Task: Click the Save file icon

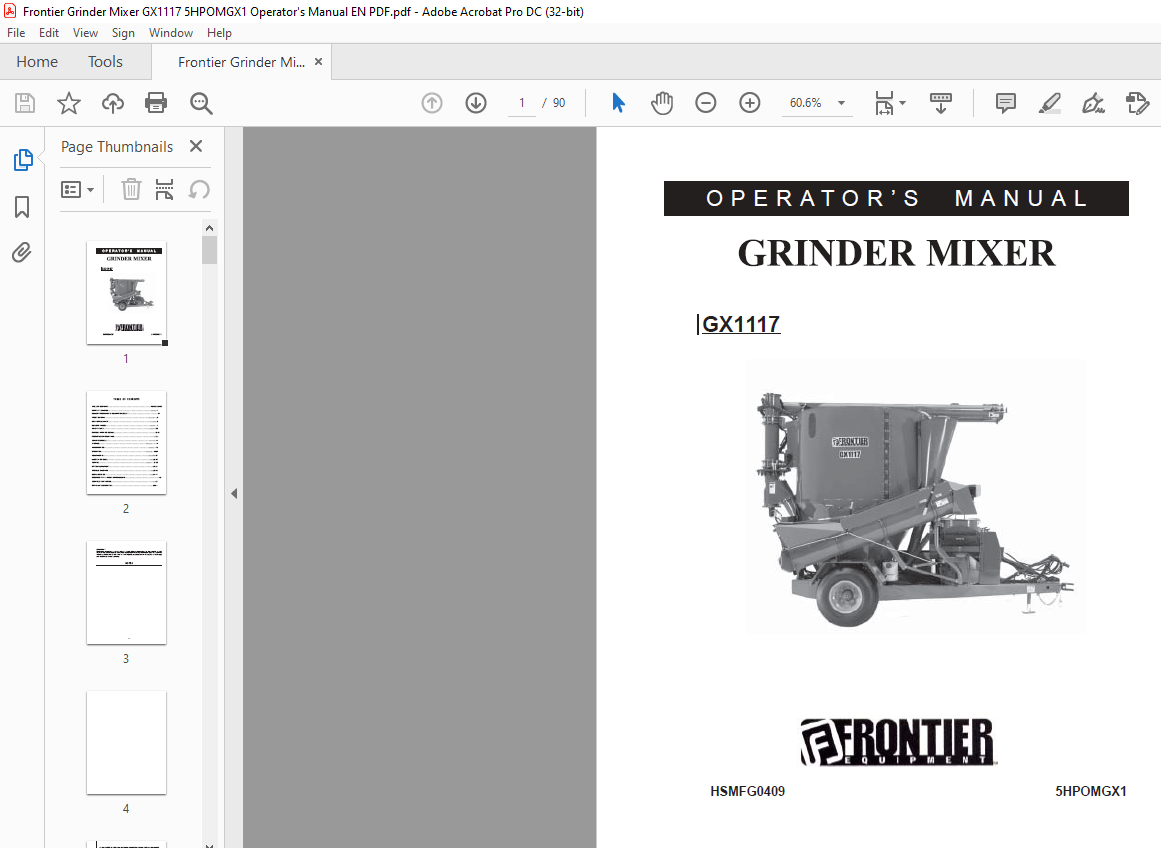Action: [x=25, y=103]
